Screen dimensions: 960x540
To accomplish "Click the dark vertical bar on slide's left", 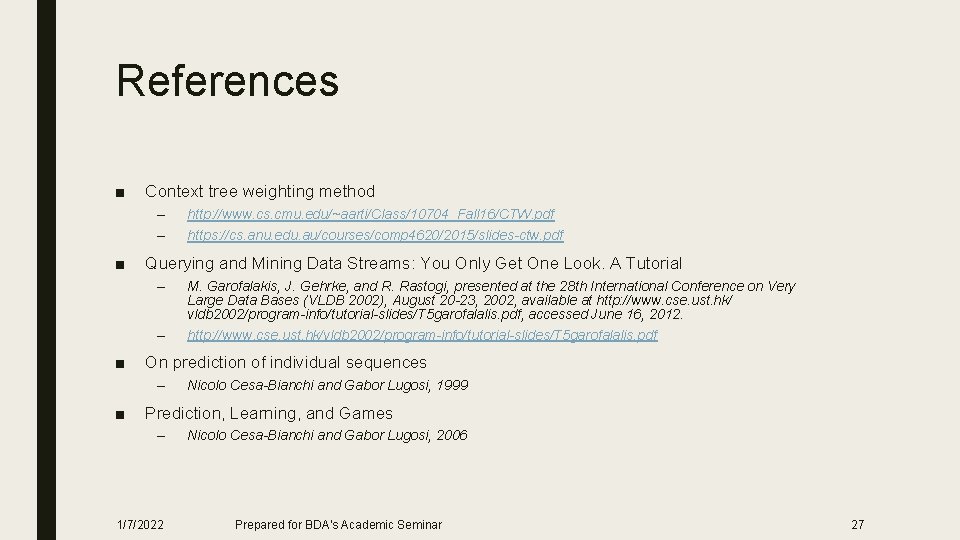I will pos(47,270).
